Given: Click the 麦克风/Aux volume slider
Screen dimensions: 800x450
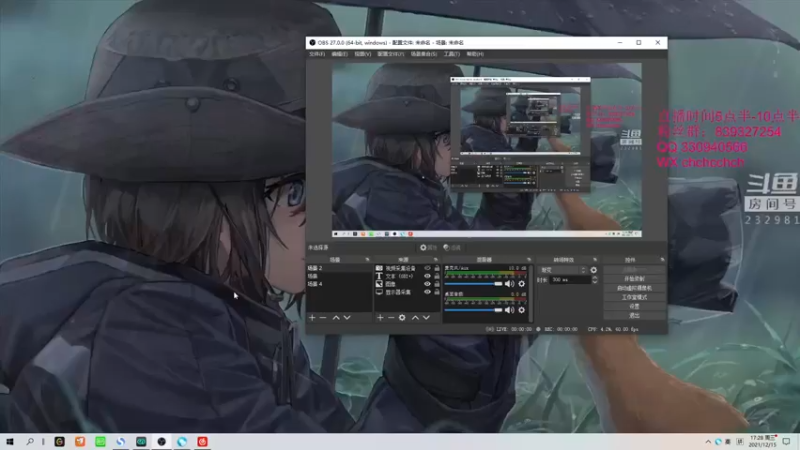Looking at the screenshot, I should (x=473, y=284).
